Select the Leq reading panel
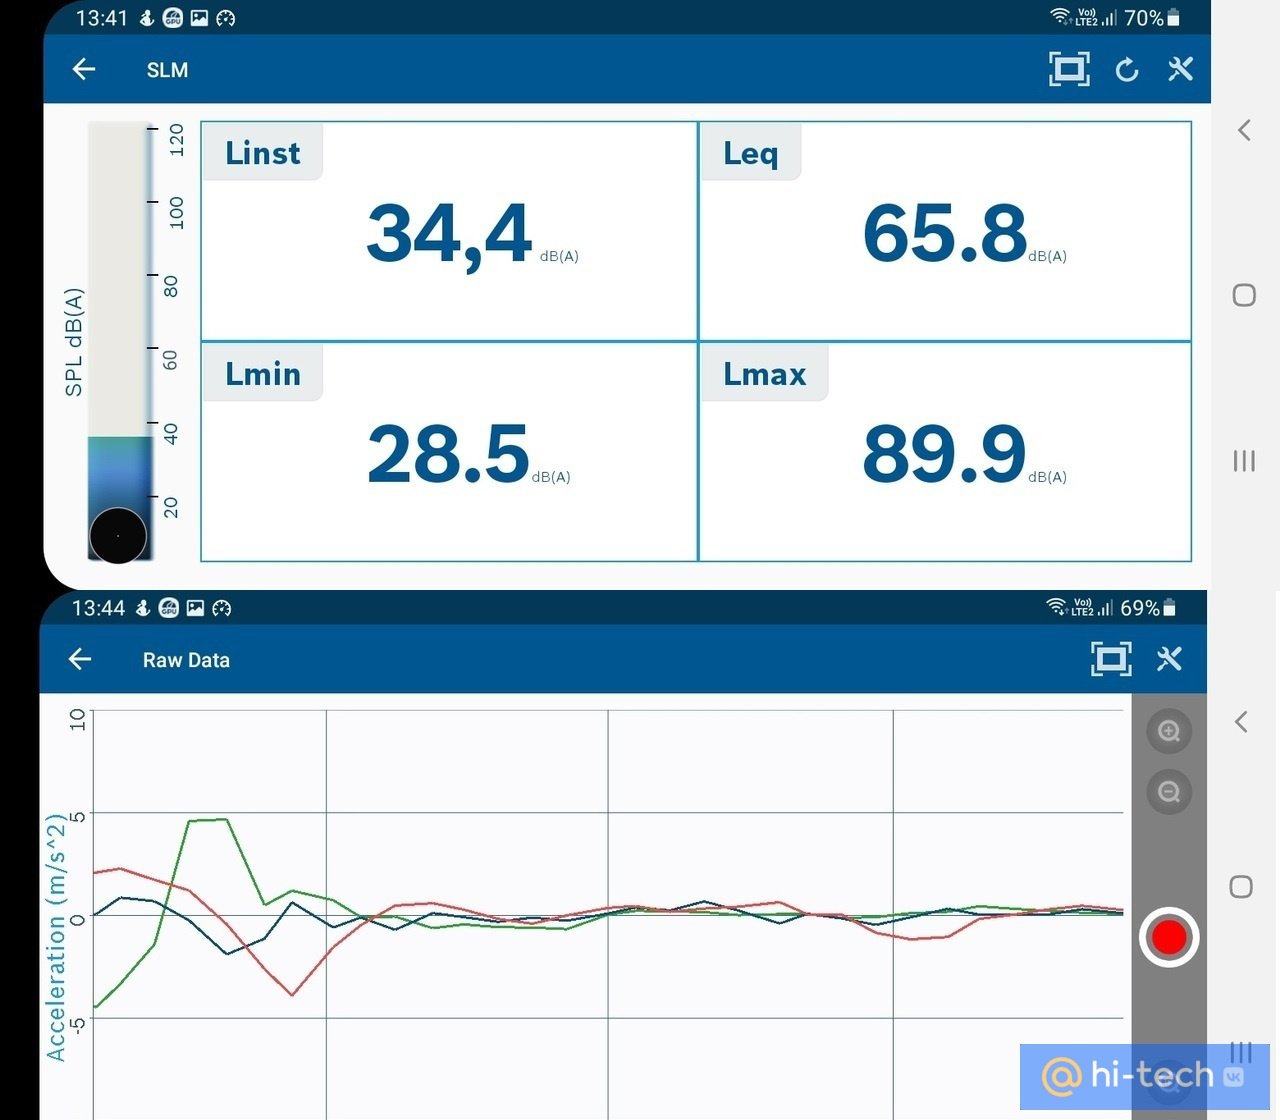Viewport: 1280px width, 1120px height. coord(945,231)
